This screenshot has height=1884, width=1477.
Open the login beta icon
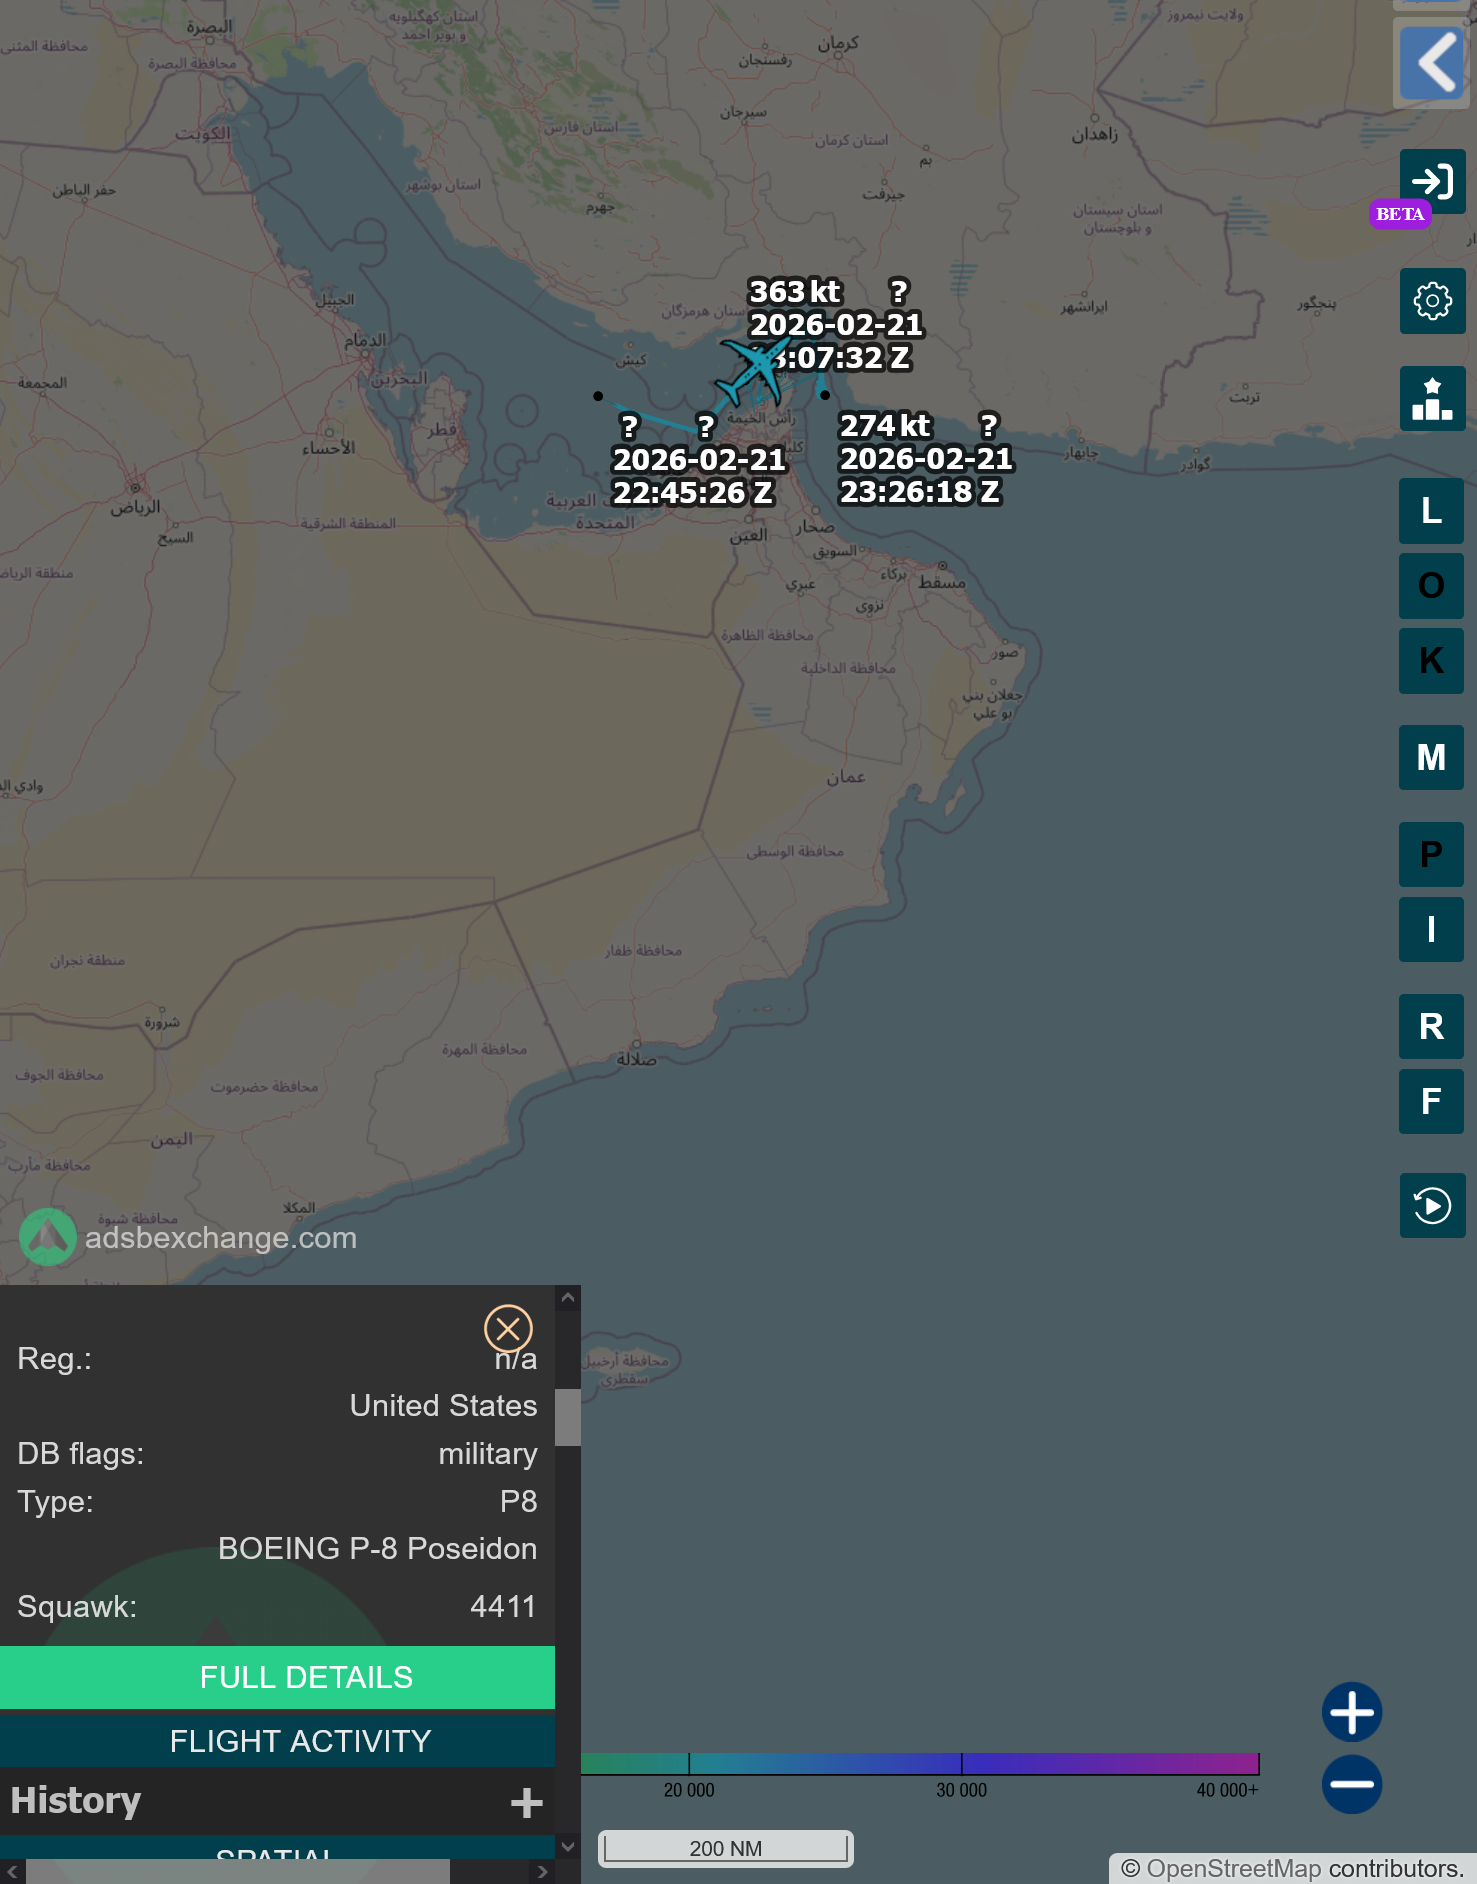1432,181
